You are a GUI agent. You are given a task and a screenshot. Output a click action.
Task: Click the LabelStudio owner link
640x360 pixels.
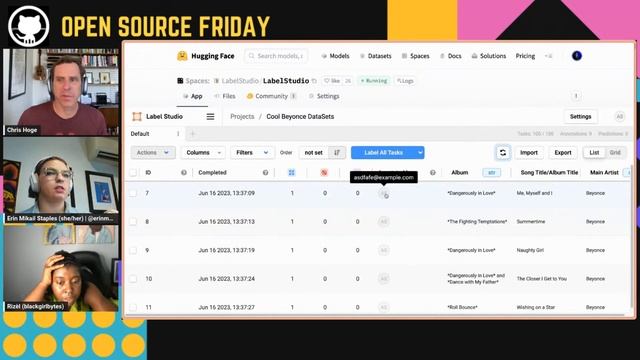(x=240, y=81)
